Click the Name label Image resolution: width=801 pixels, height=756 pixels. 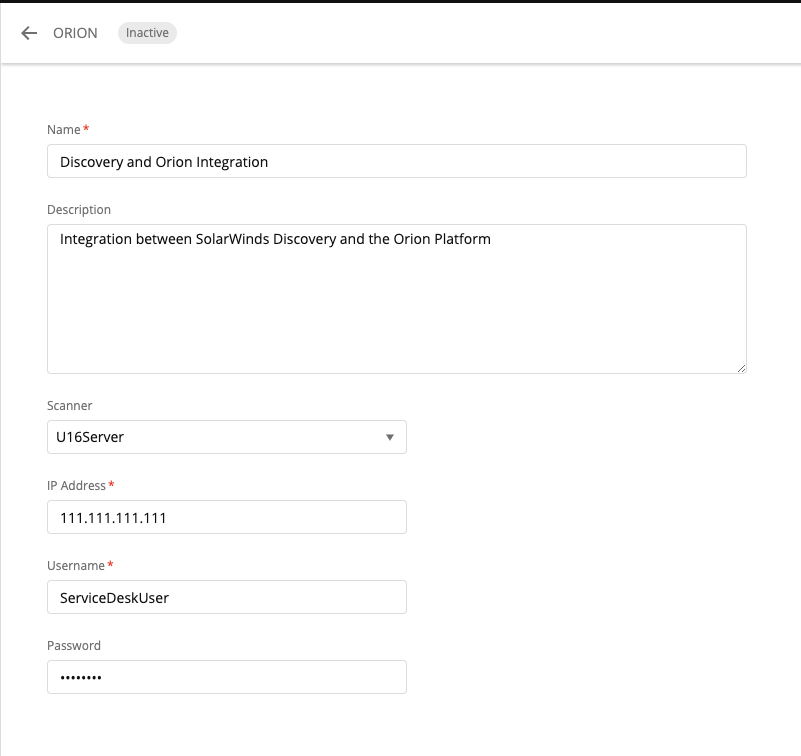tap(64, 130)
